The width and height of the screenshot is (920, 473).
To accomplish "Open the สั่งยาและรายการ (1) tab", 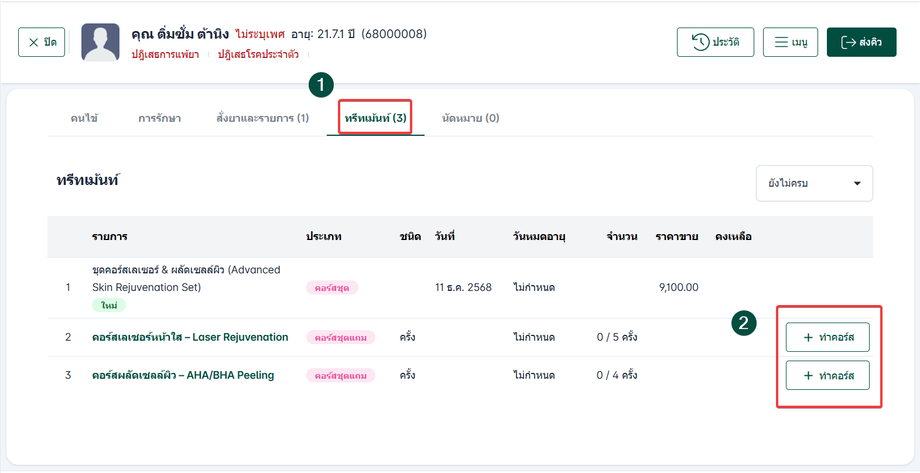I will (x=262, y=118).
